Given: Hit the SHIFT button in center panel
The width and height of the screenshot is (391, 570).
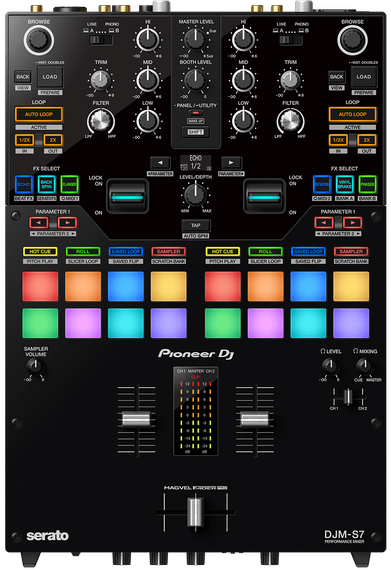Looking at the screenshot, I should [x=196, y=132].
